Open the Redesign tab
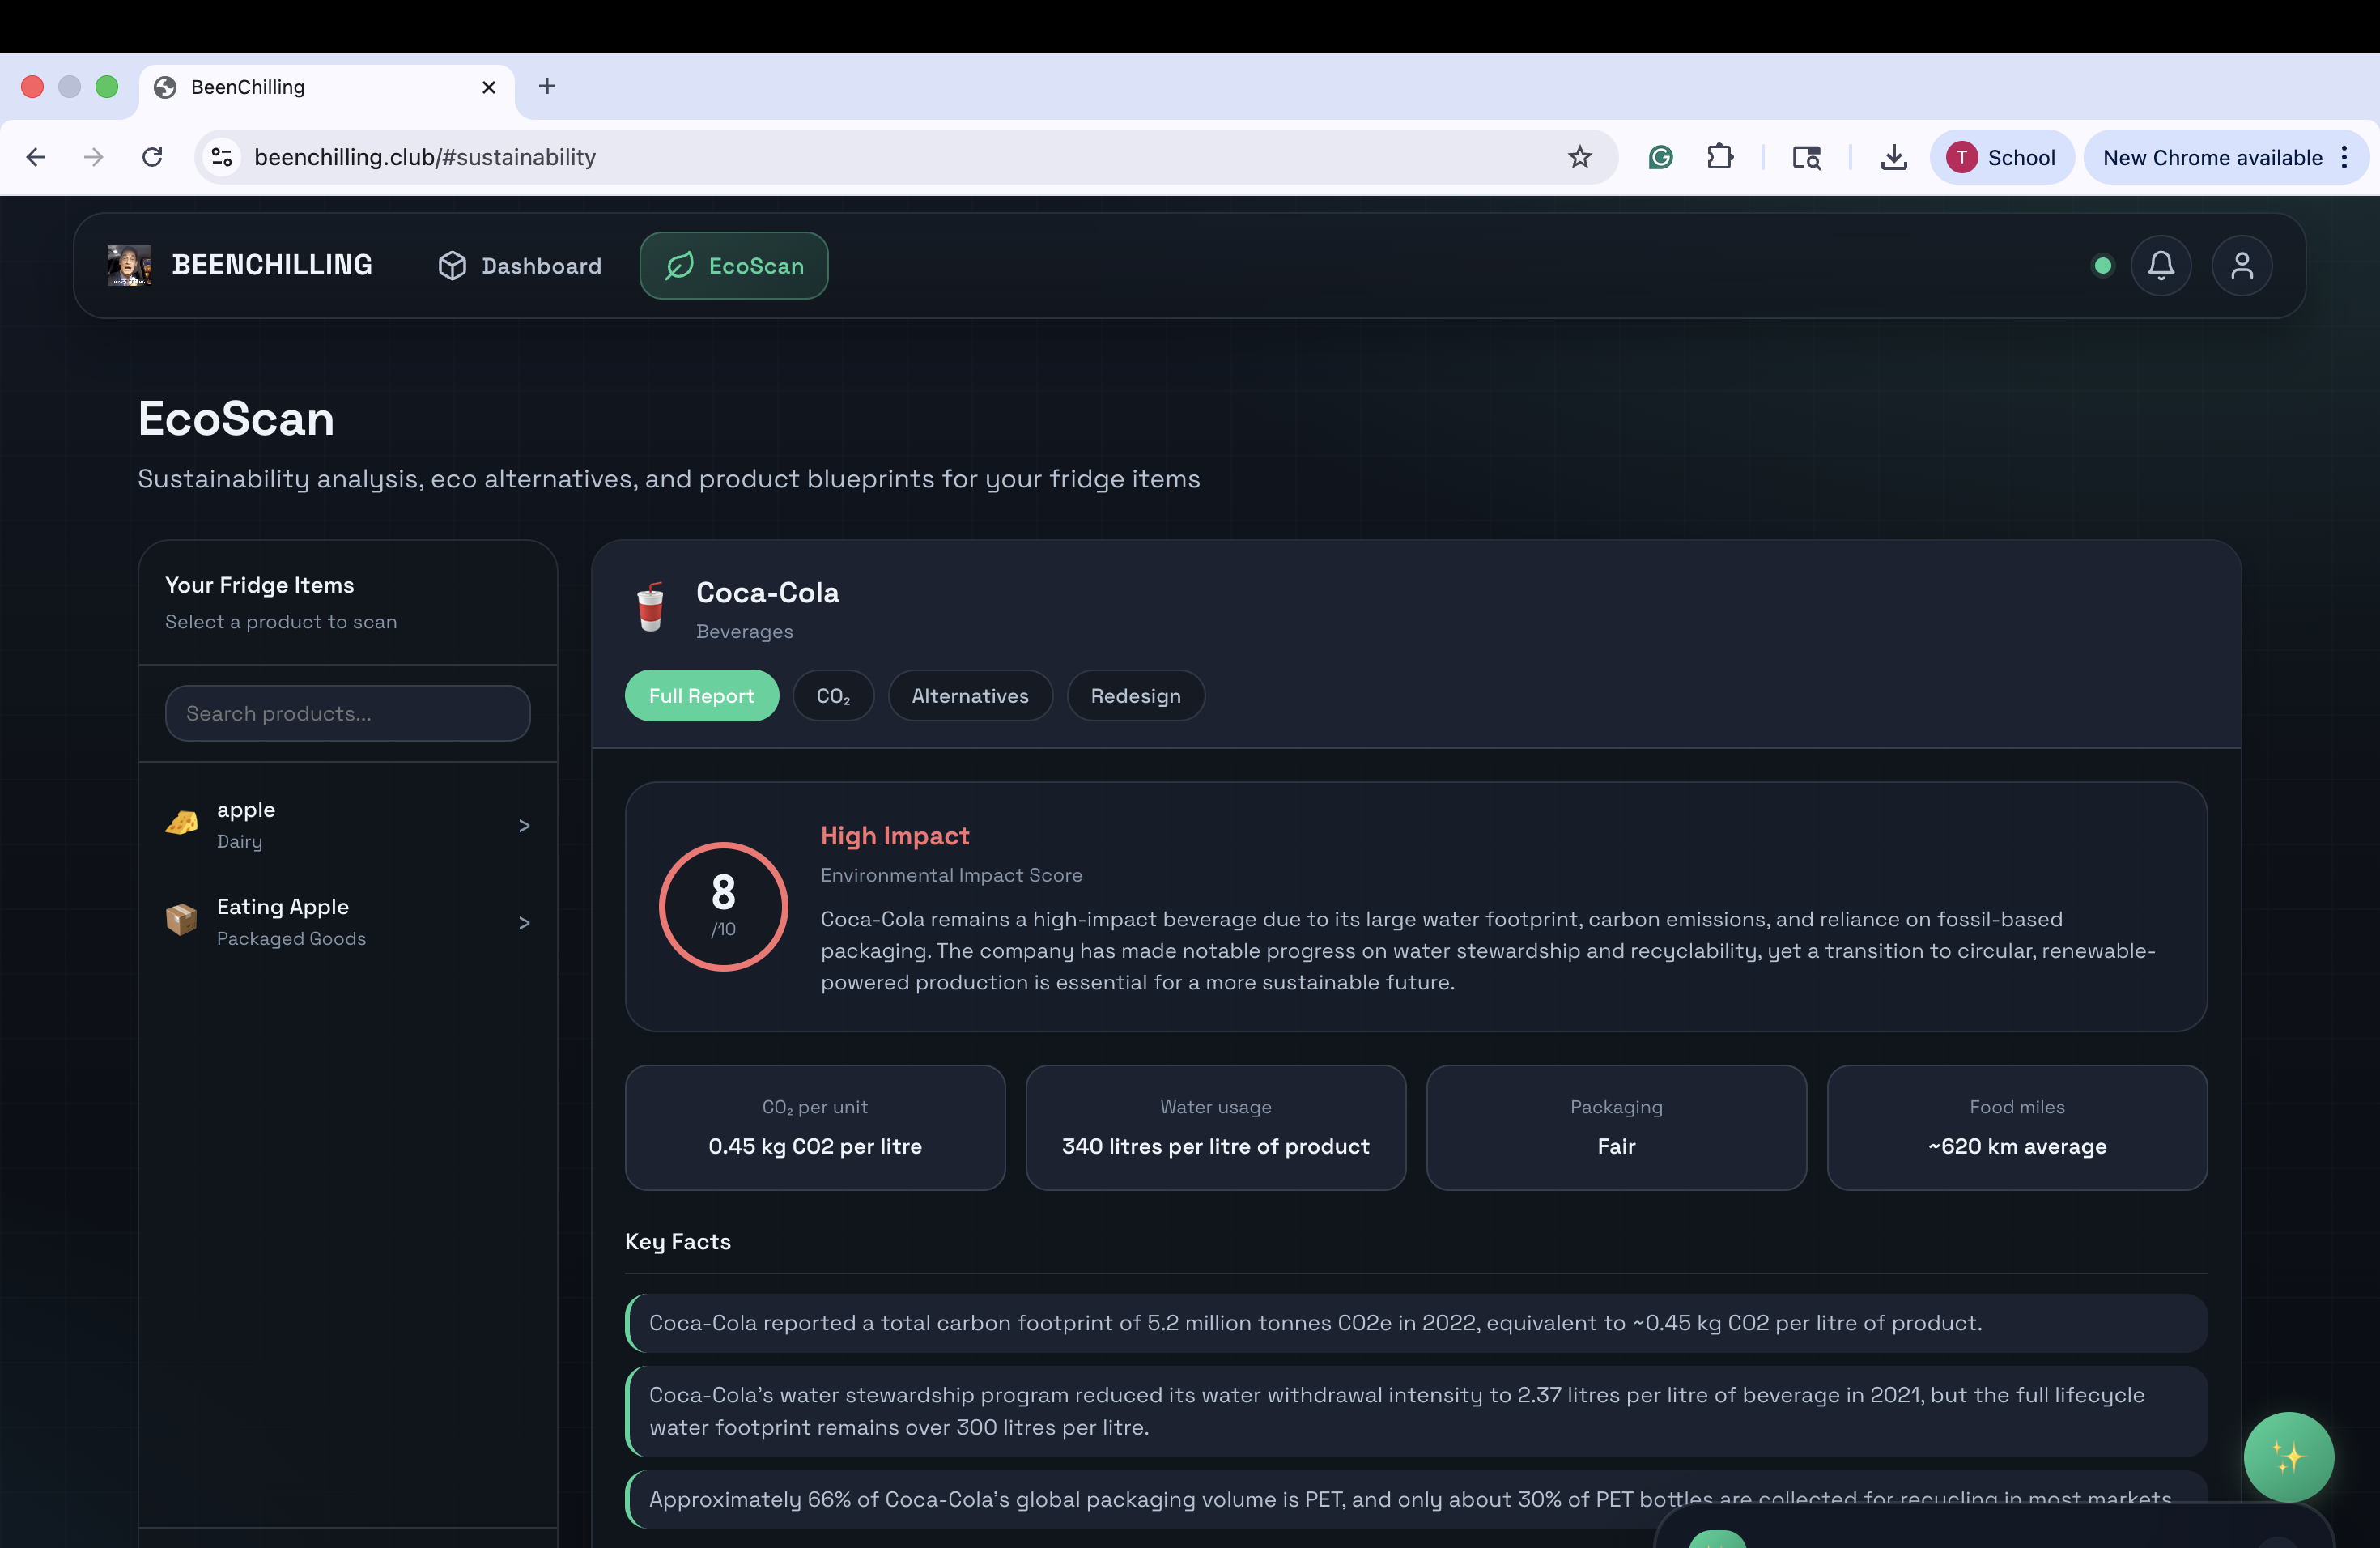 tap(1135, 696)
